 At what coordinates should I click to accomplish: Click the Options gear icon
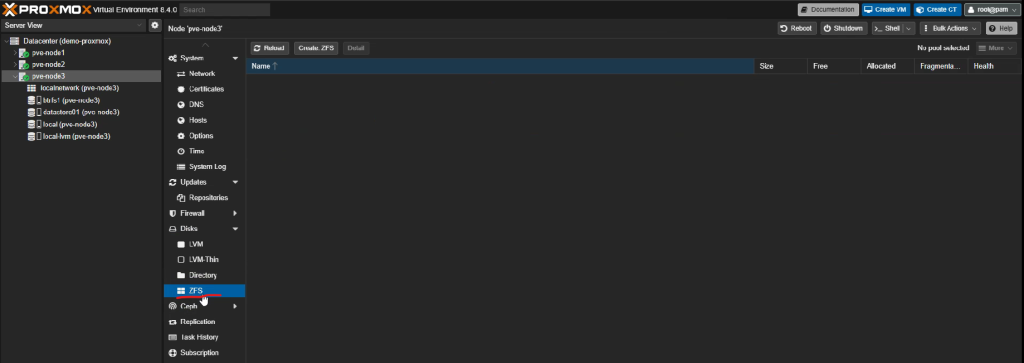pos(182,136)
